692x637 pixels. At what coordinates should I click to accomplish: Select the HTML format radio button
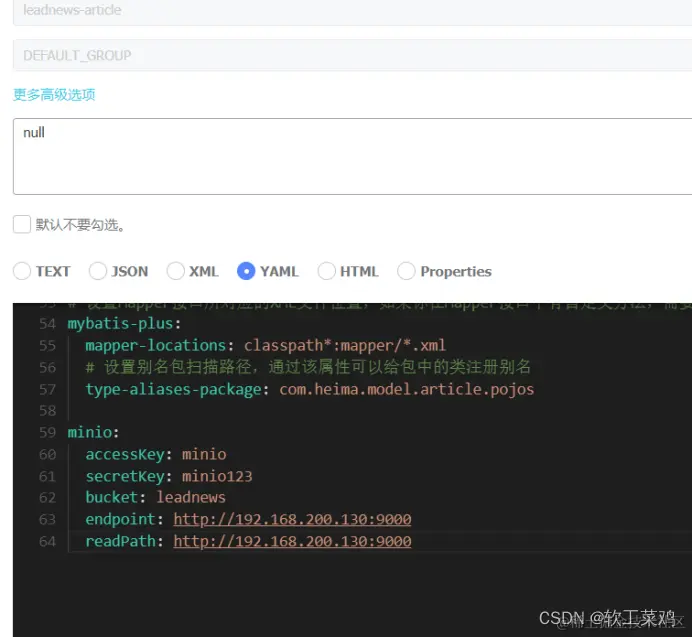click(x=326, y=271)
